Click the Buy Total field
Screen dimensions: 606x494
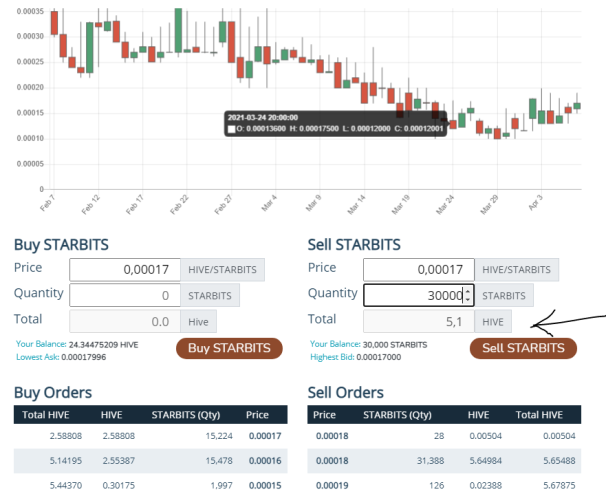pyautogui.click(x=125, y=321)
